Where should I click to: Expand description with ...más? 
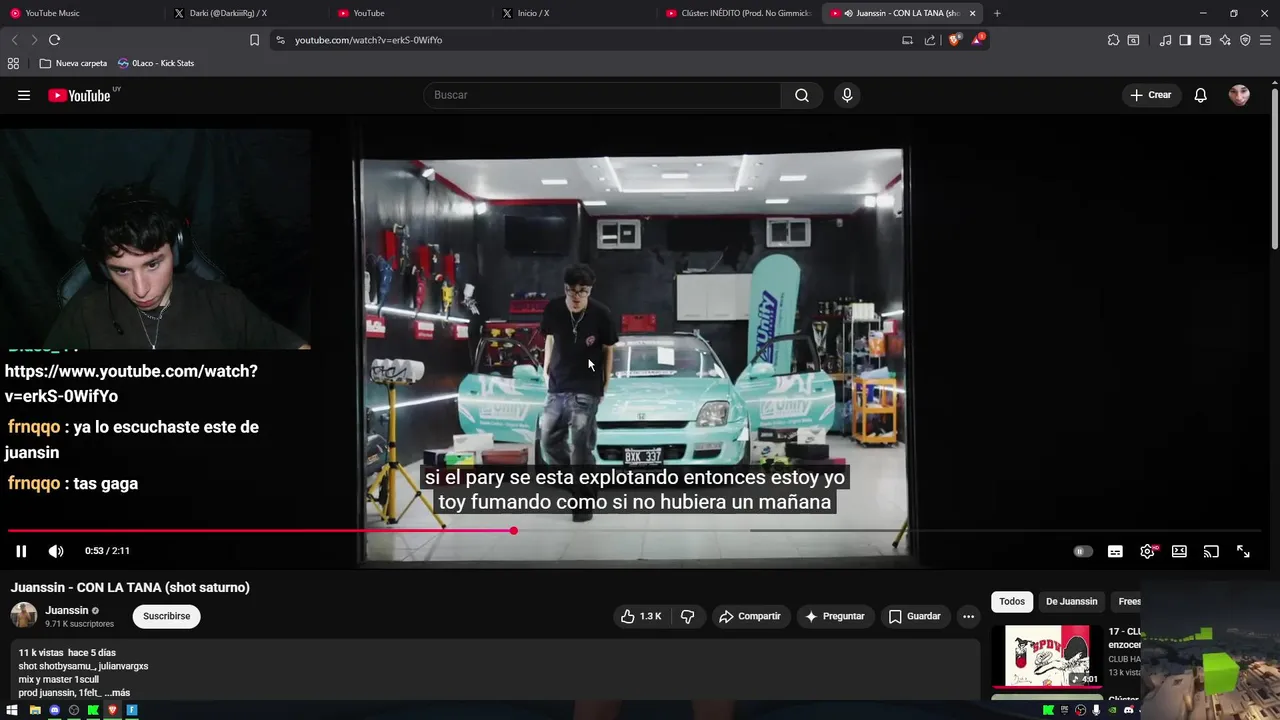click(119, 692)
